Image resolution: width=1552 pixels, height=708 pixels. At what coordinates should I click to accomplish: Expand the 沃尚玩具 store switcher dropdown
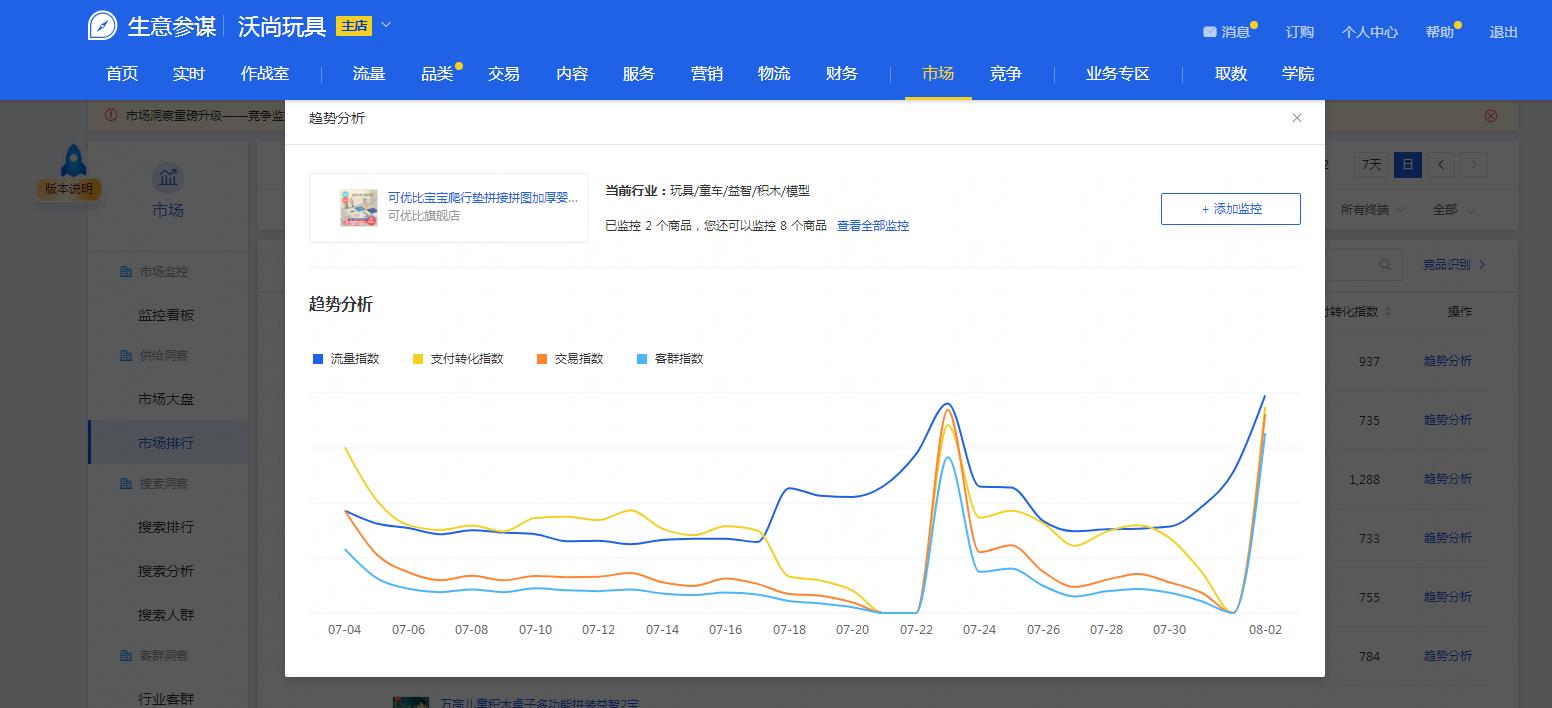(385, 25)
